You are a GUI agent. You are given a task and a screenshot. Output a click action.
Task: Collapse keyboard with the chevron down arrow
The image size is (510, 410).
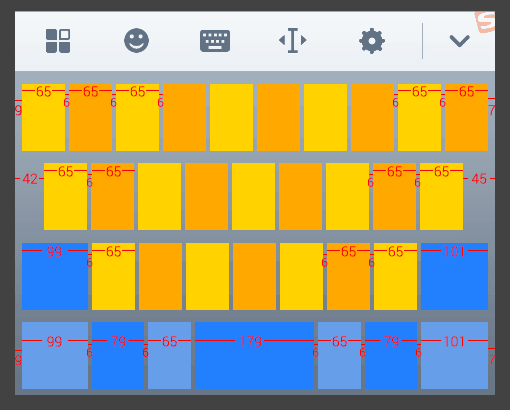[460, 41]
